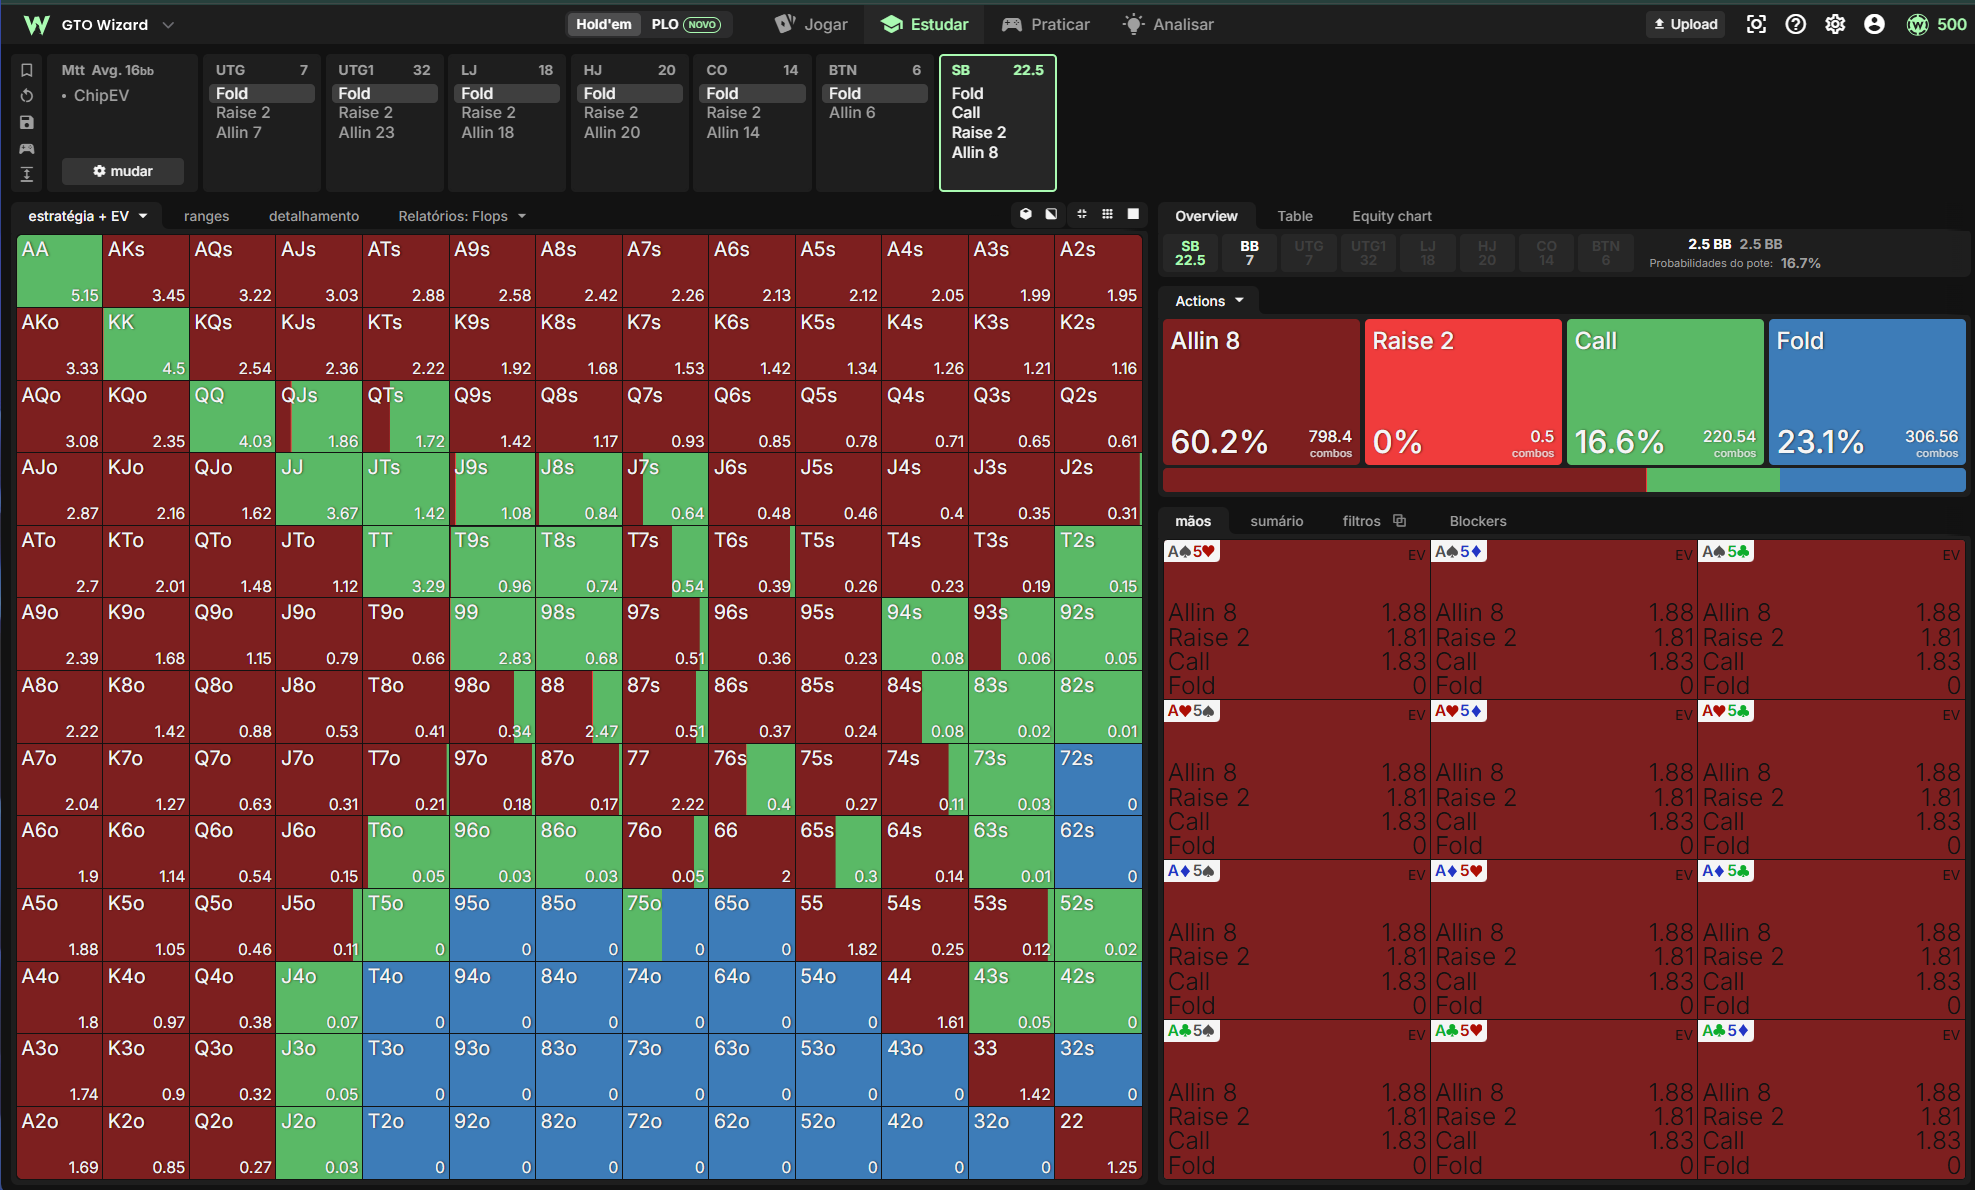Click the gamepad practice icon in sidebar
The width and height of the screenshot is (1975, 1190).
point(27,148)
